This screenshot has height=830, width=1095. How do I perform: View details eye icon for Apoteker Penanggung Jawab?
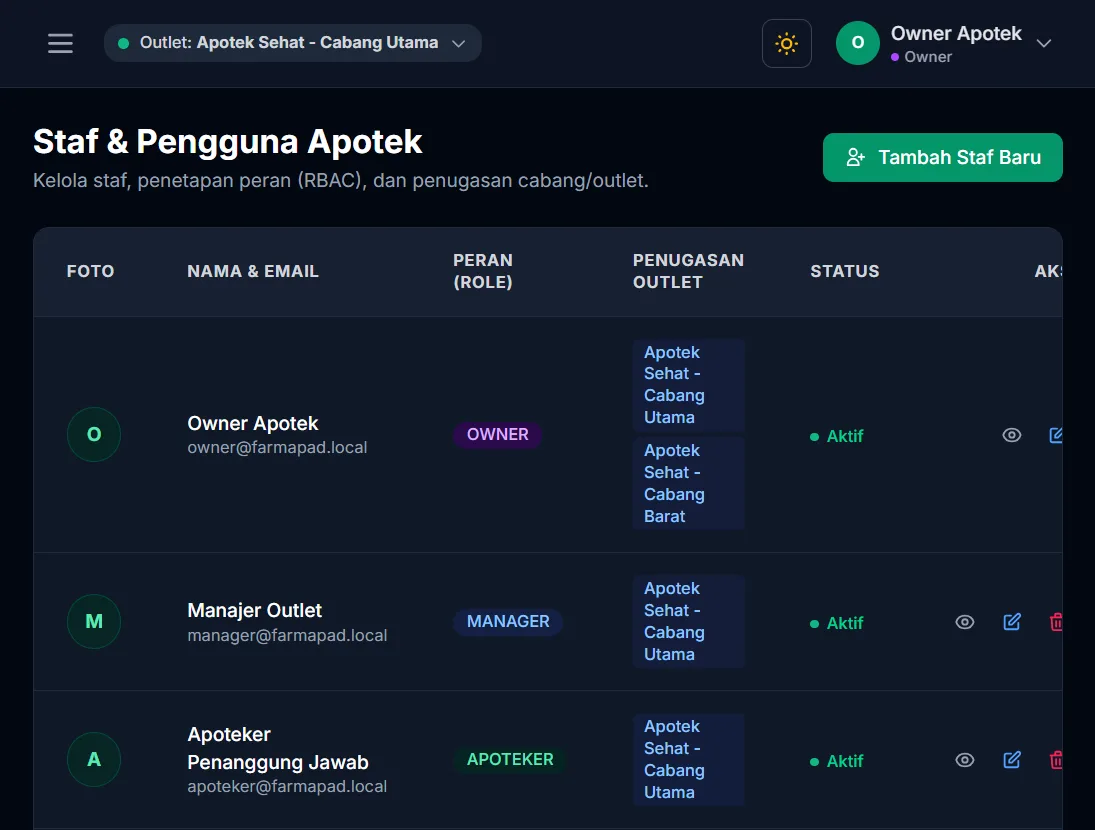click(964, 760)
